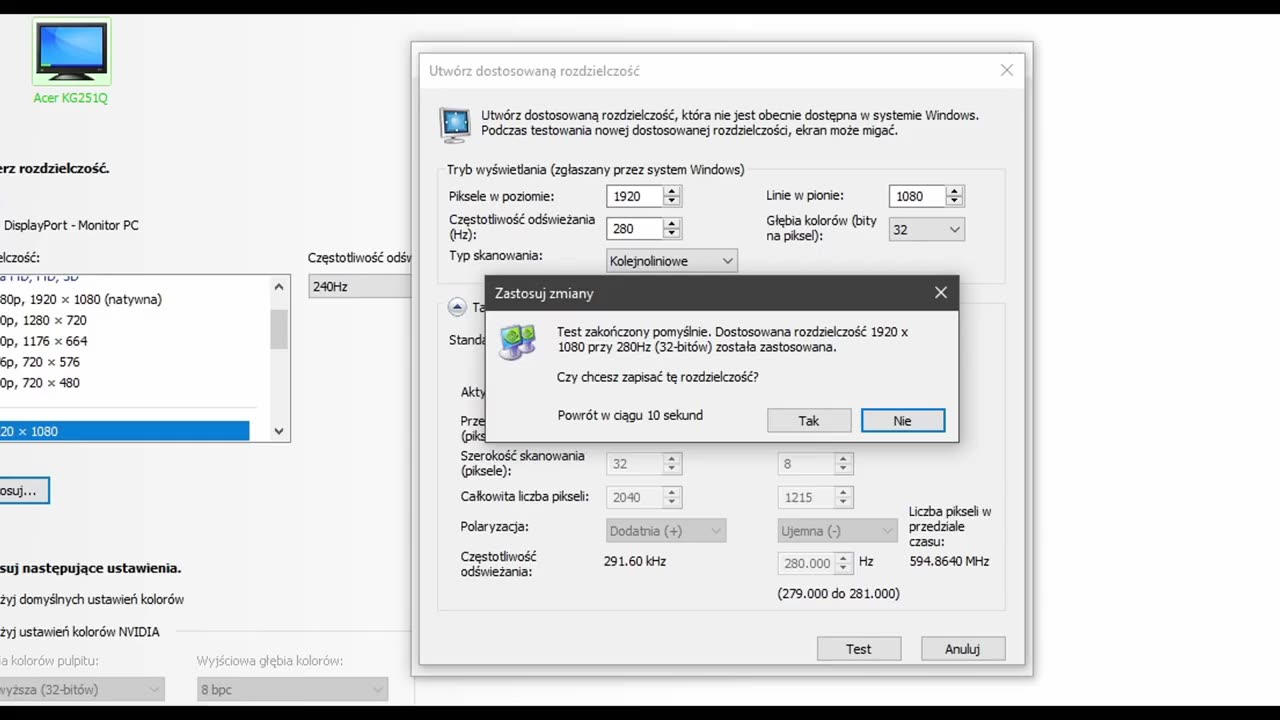Collapse the timing section round chevron
The width and height of the screenshot is (1280, 720).
[457, 307]
